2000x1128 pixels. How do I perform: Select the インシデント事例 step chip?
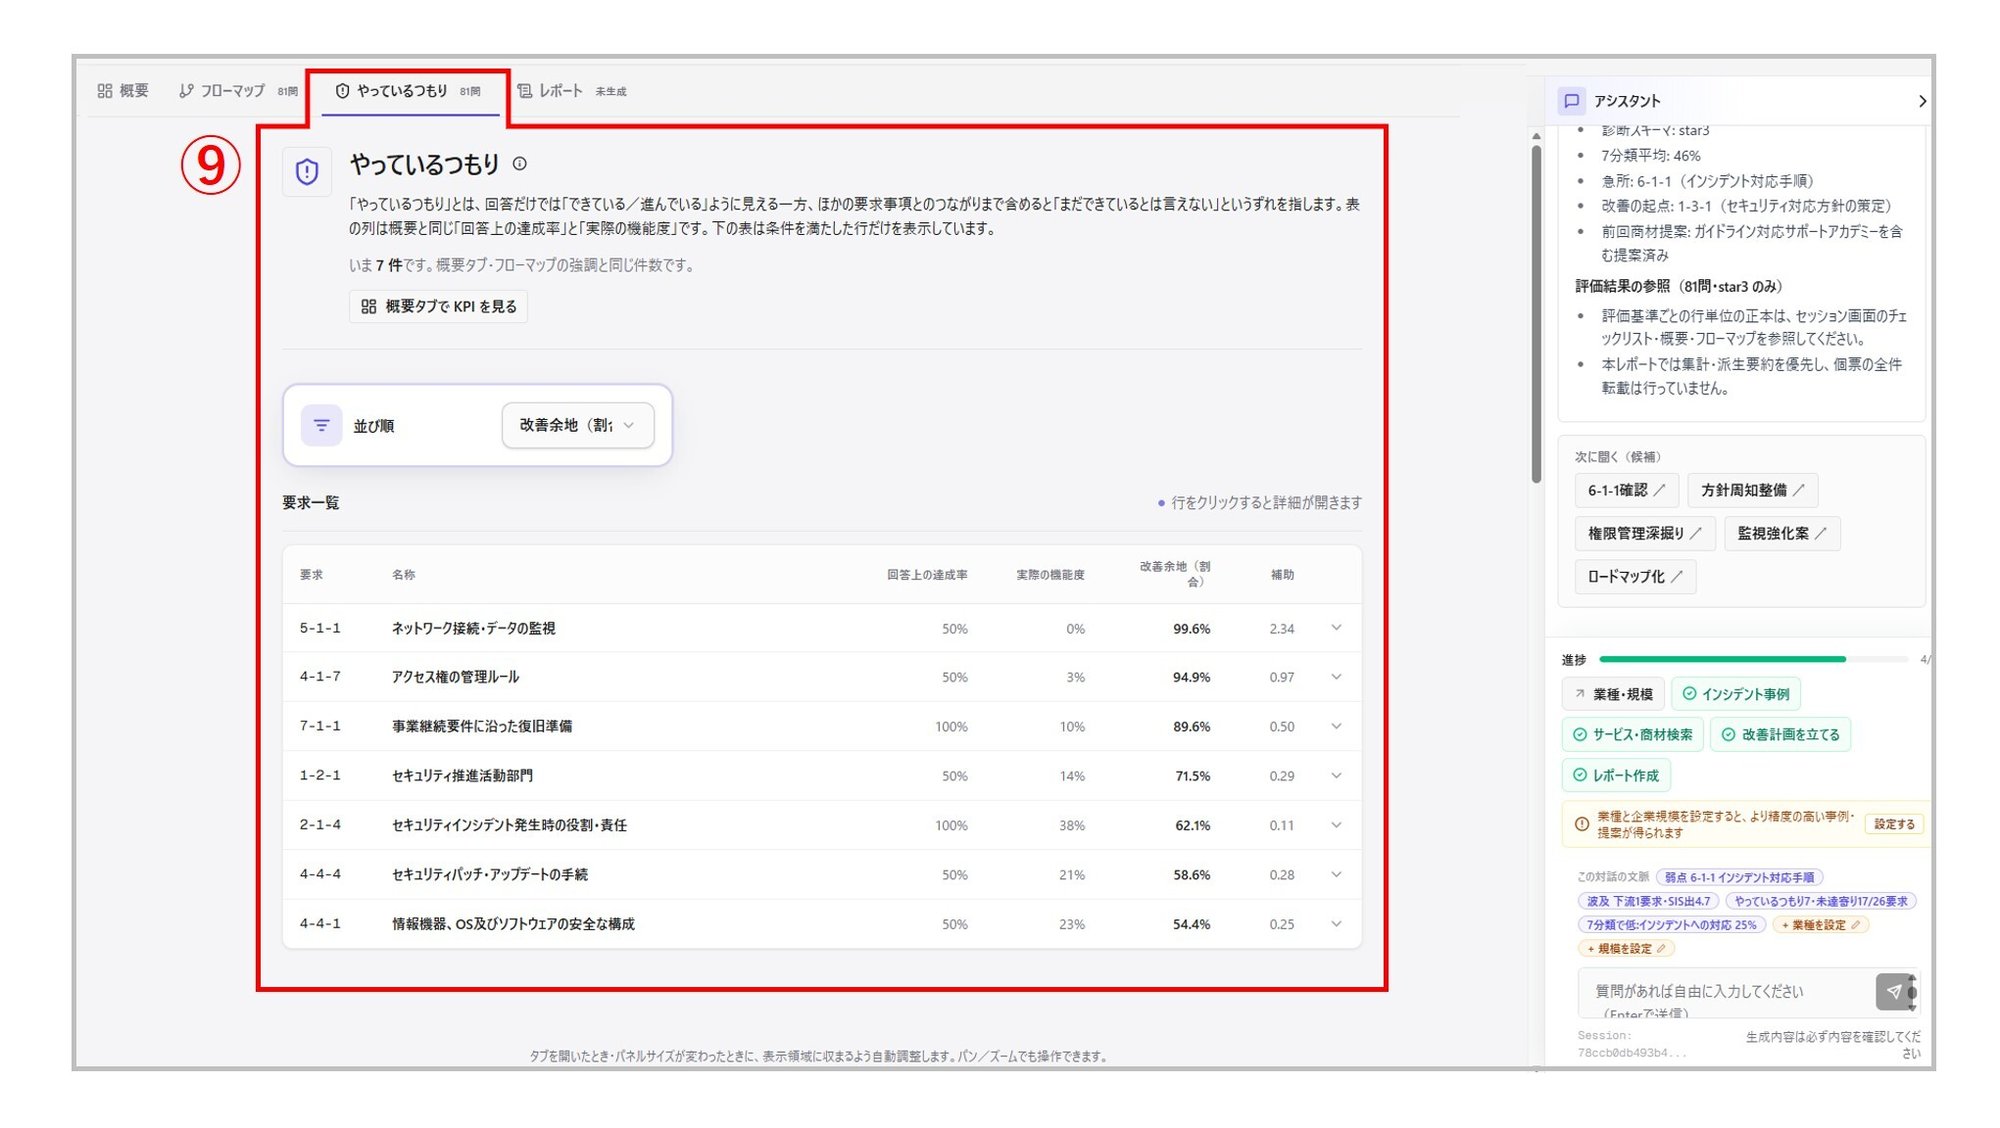point(1736,694)
